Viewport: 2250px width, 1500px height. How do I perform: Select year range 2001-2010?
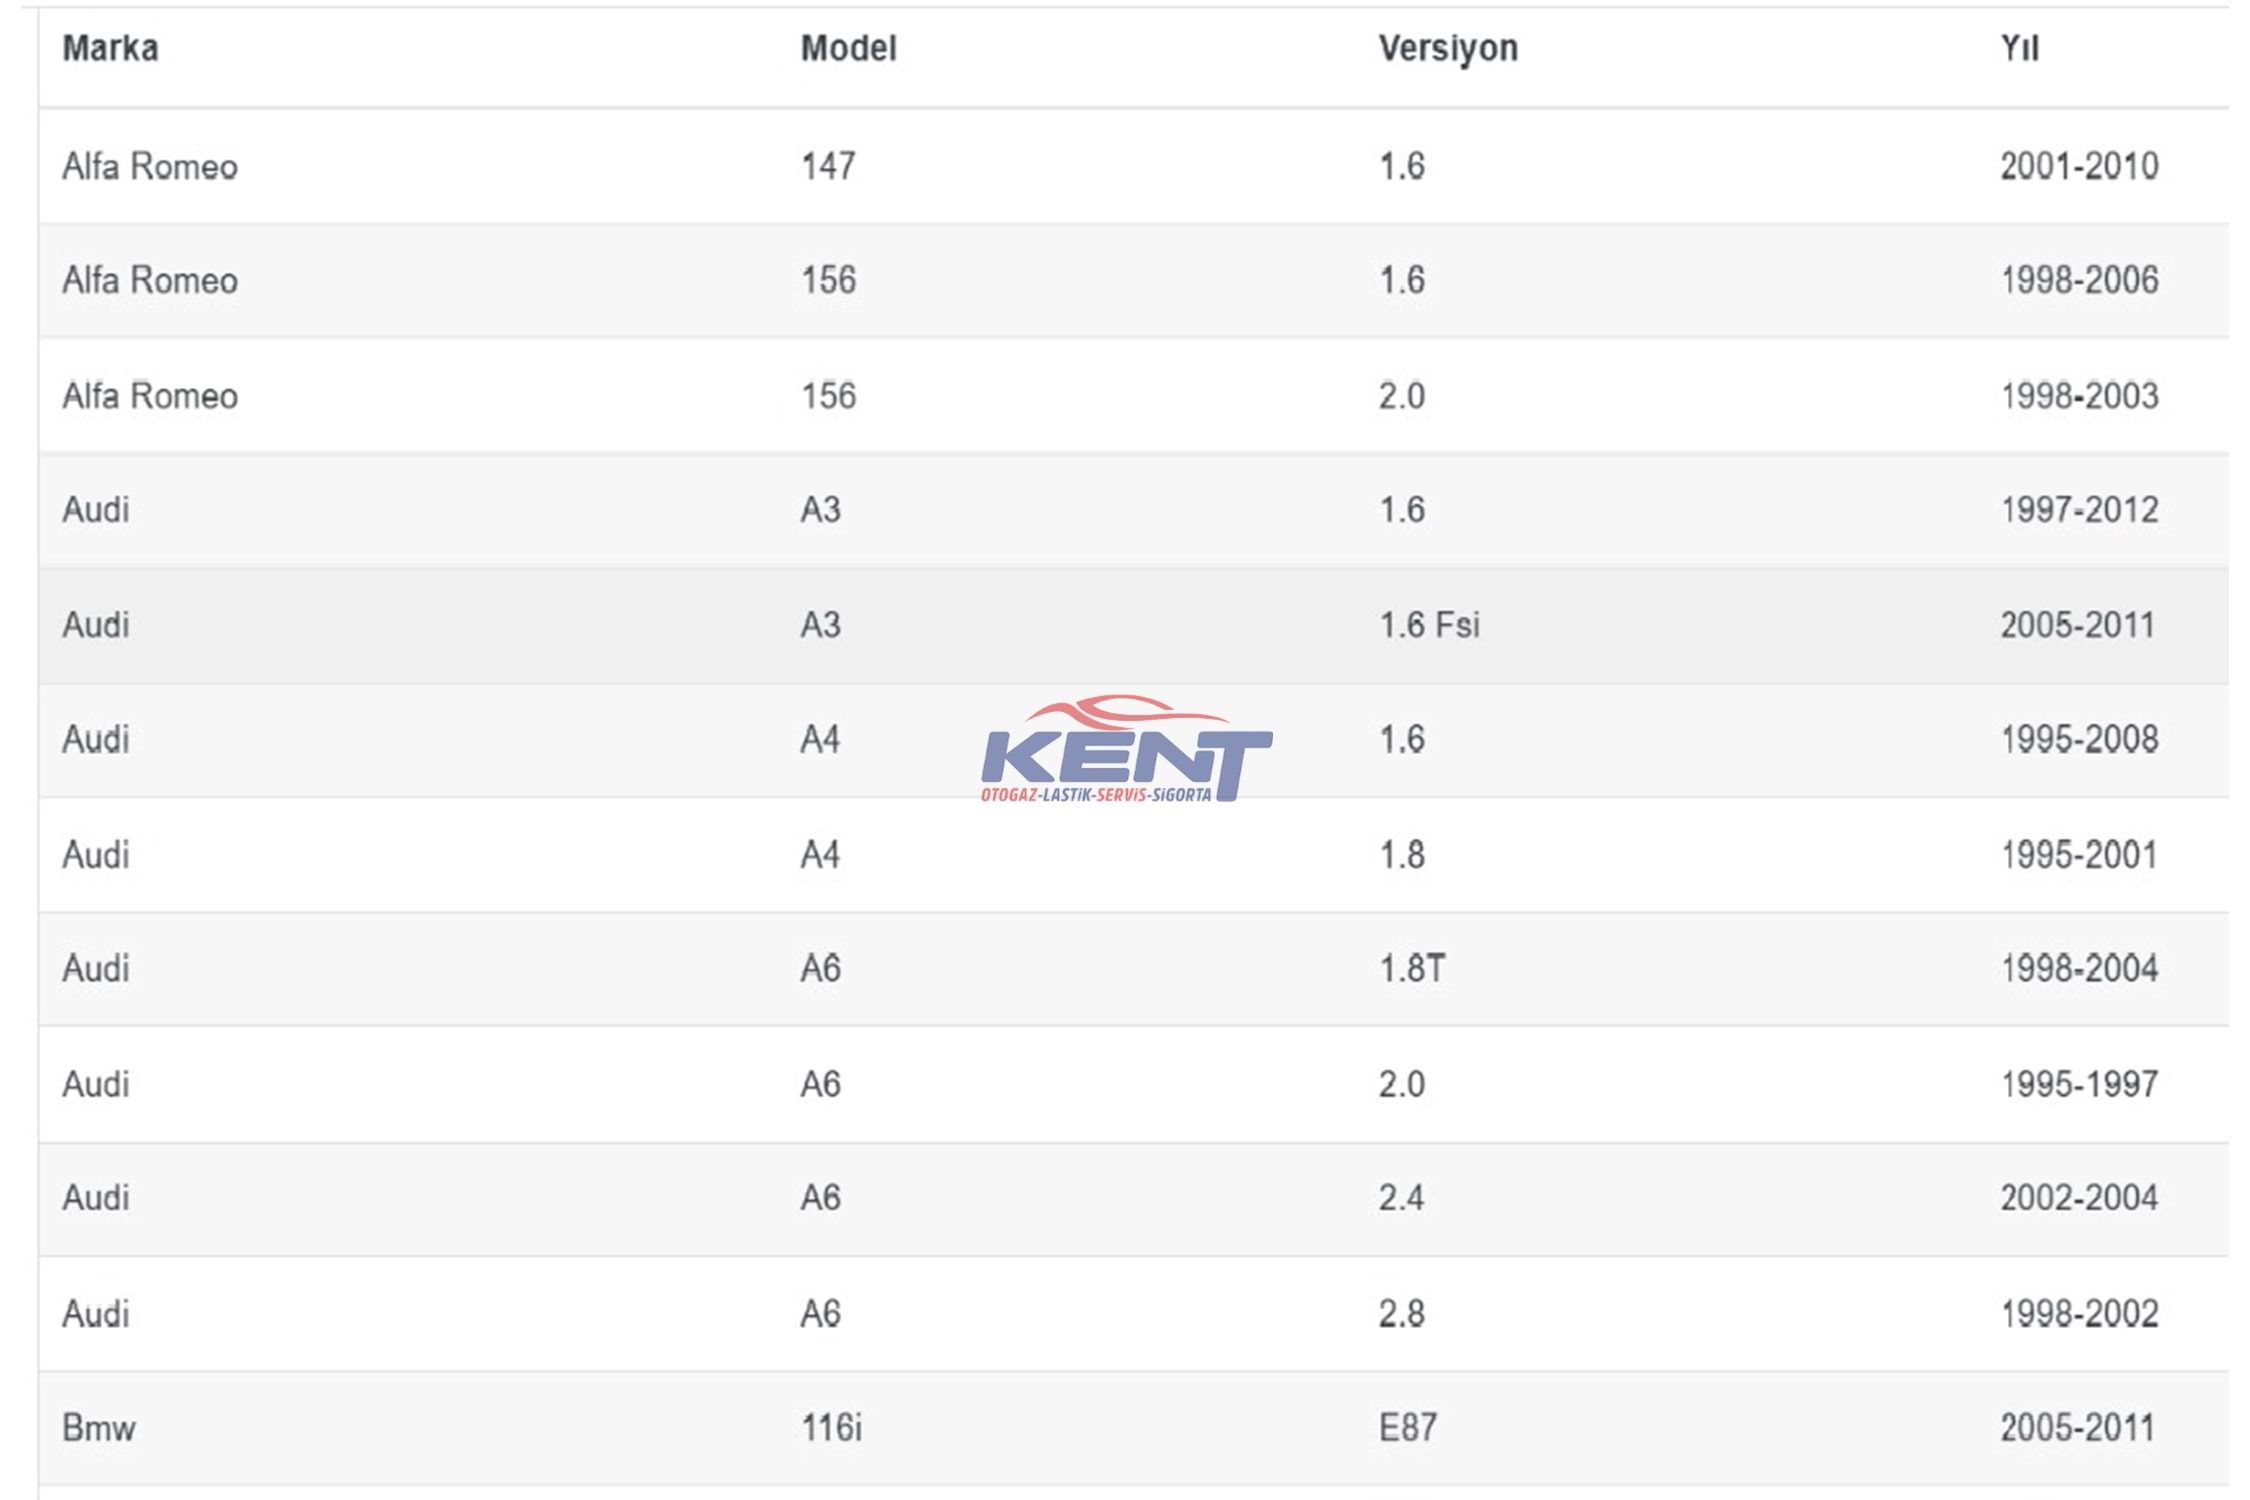click(2079, 166)
